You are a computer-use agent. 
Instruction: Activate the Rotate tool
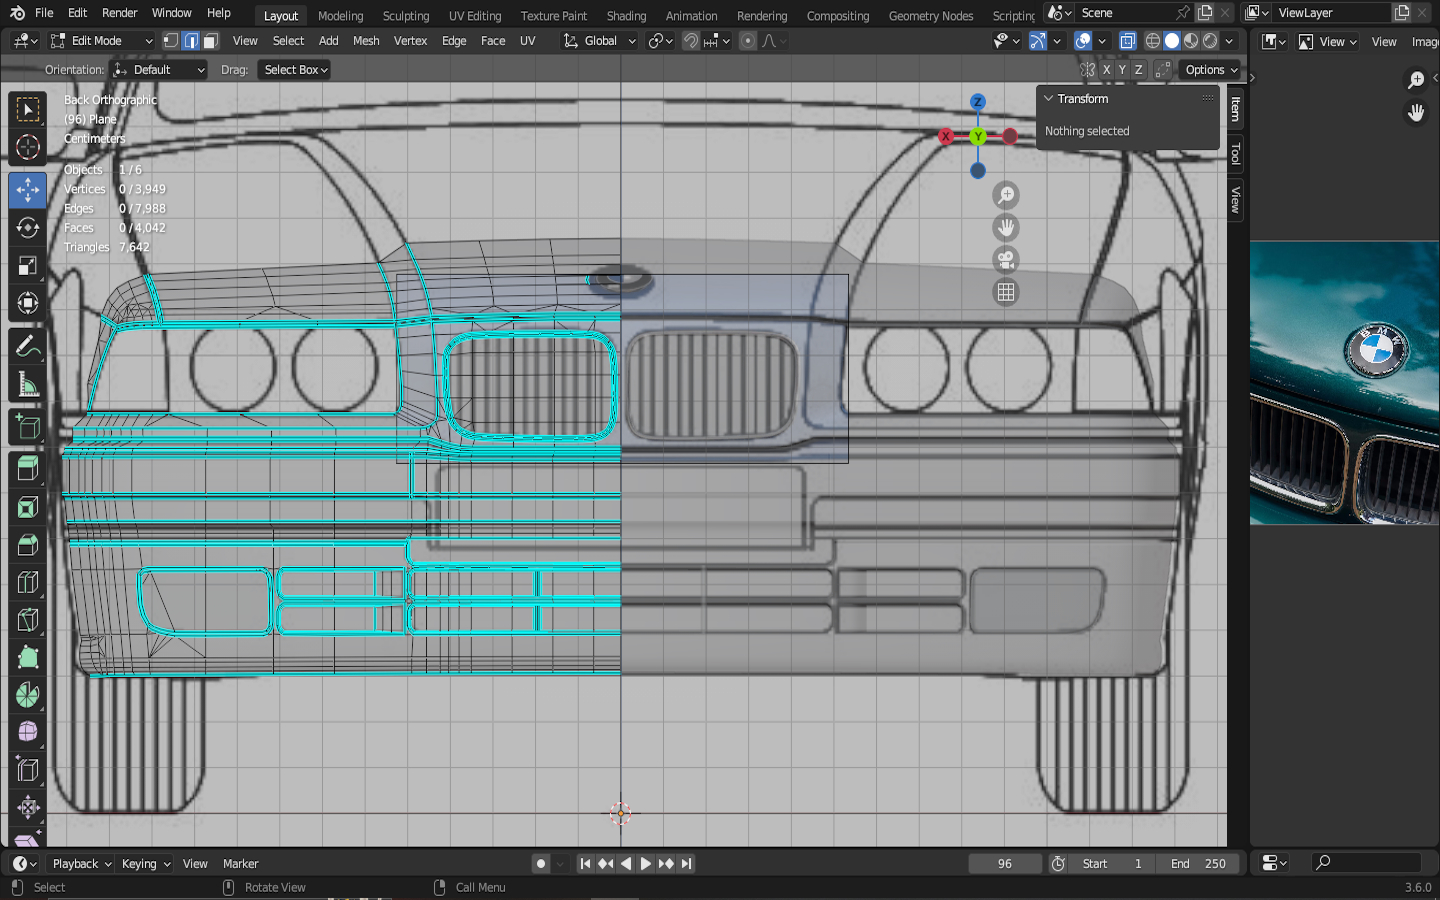pyautogui.click(x=28, y=228)
